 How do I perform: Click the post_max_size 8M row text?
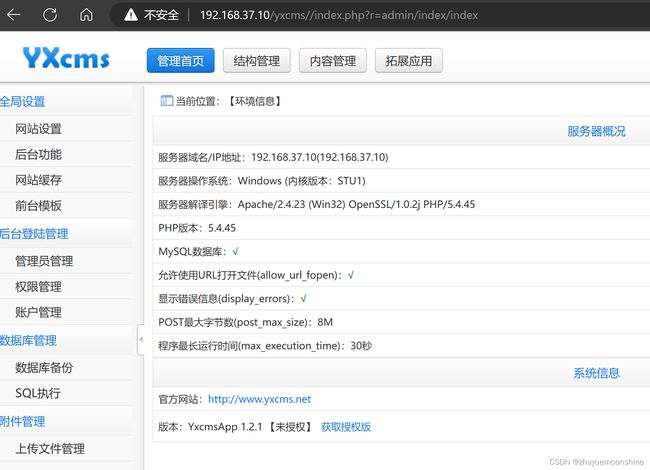[x=245, y=322]
